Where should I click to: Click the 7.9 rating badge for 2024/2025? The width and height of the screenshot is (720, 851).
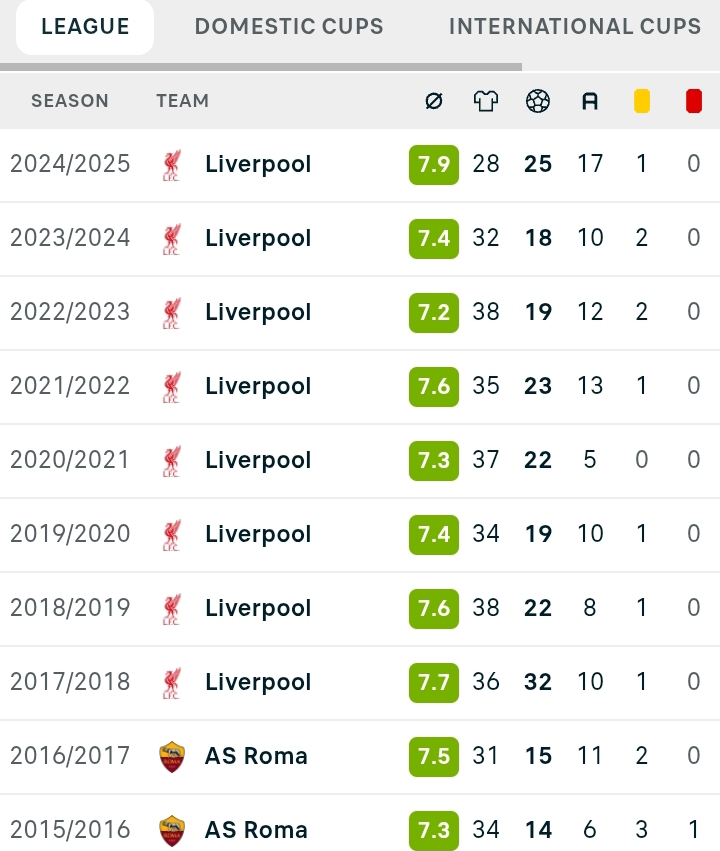tap(434, 164)
